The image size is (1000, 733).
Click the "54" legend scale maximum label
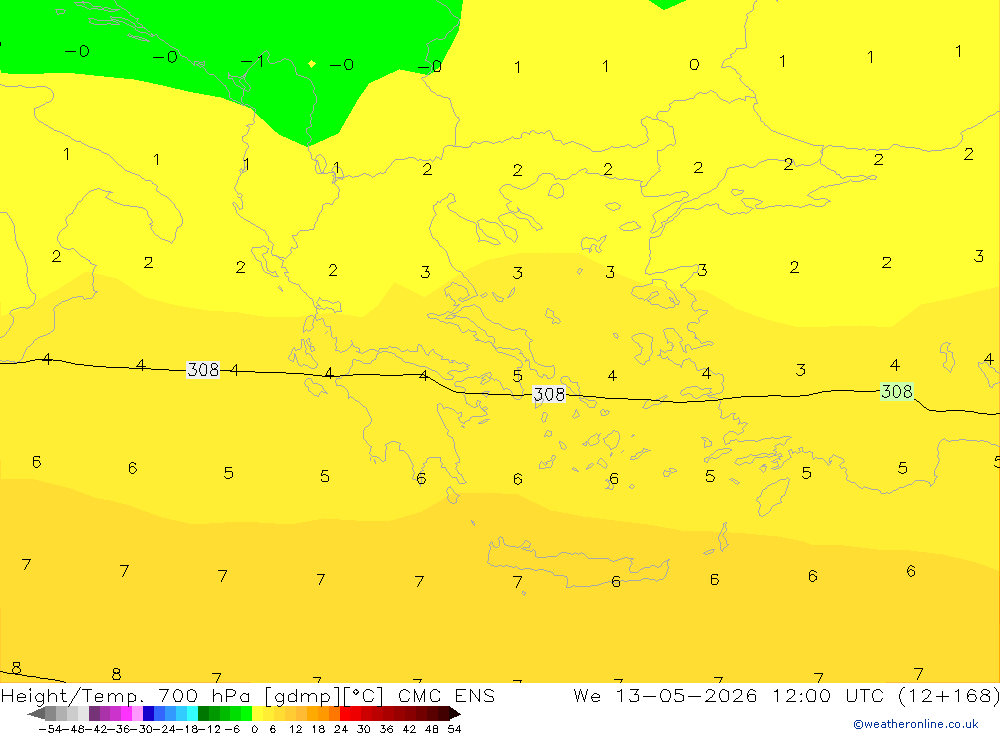[454, 729]
